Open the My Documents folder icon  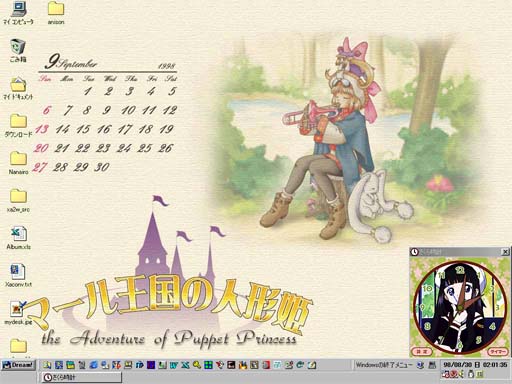point(18,88)
